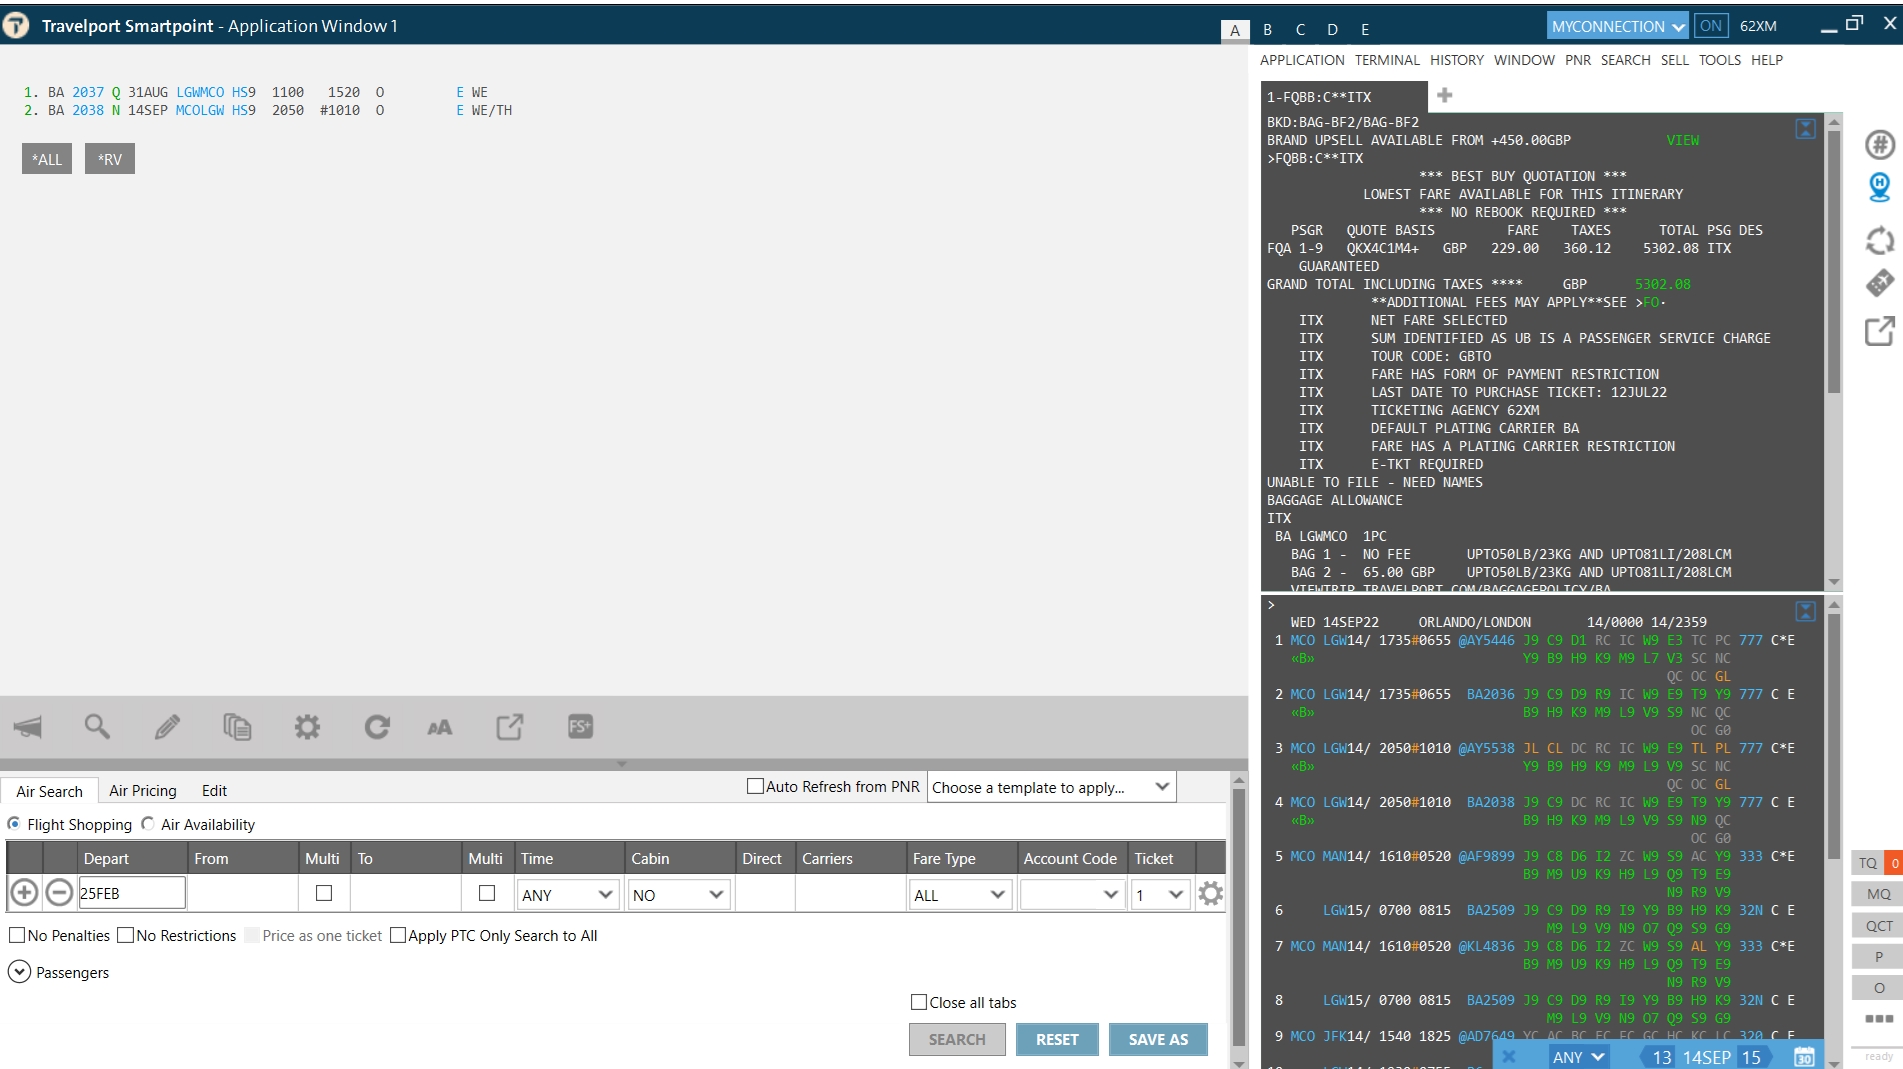1903x1069 pixels.
Task: Click the pencil edit icon
Action: [167, 727]
